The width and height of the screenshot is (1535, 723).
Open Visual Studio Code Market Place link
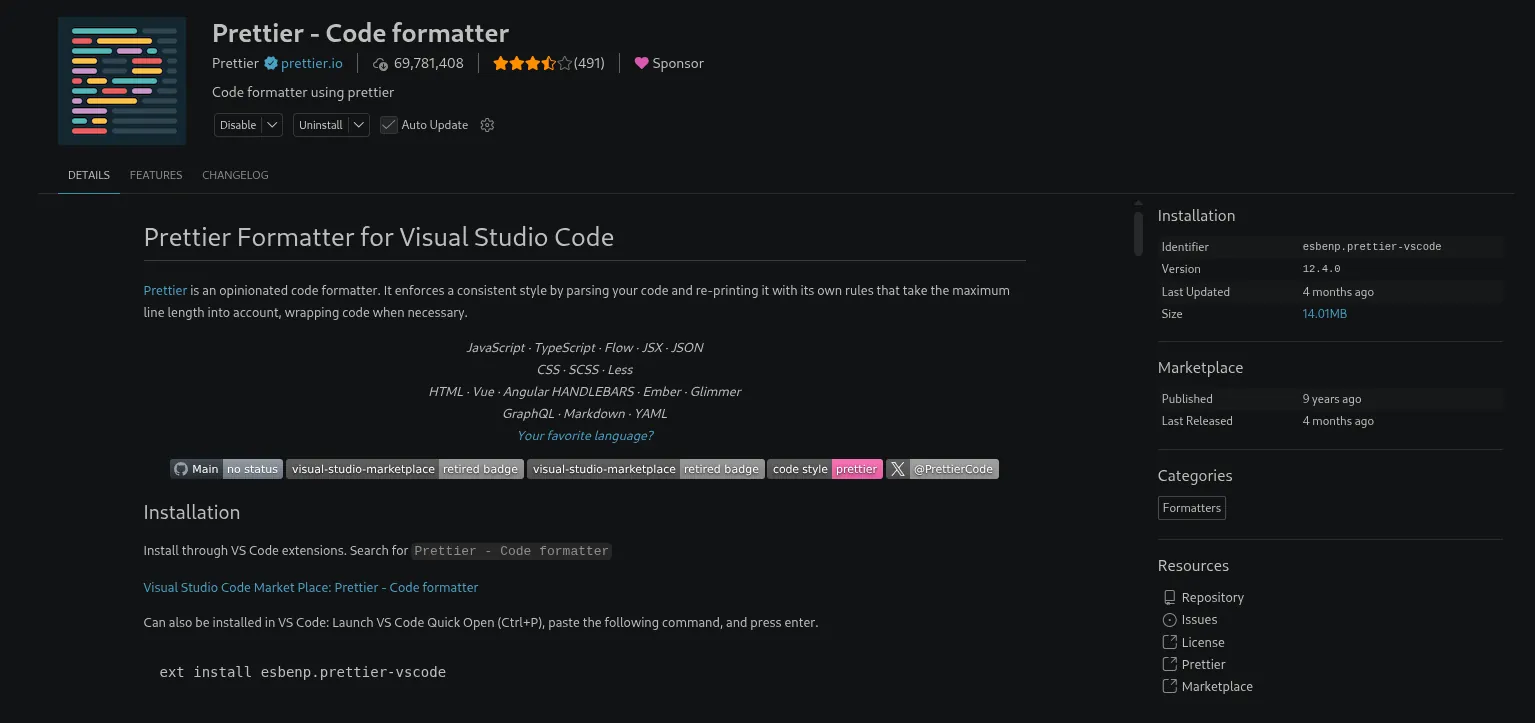coord(311,587)
